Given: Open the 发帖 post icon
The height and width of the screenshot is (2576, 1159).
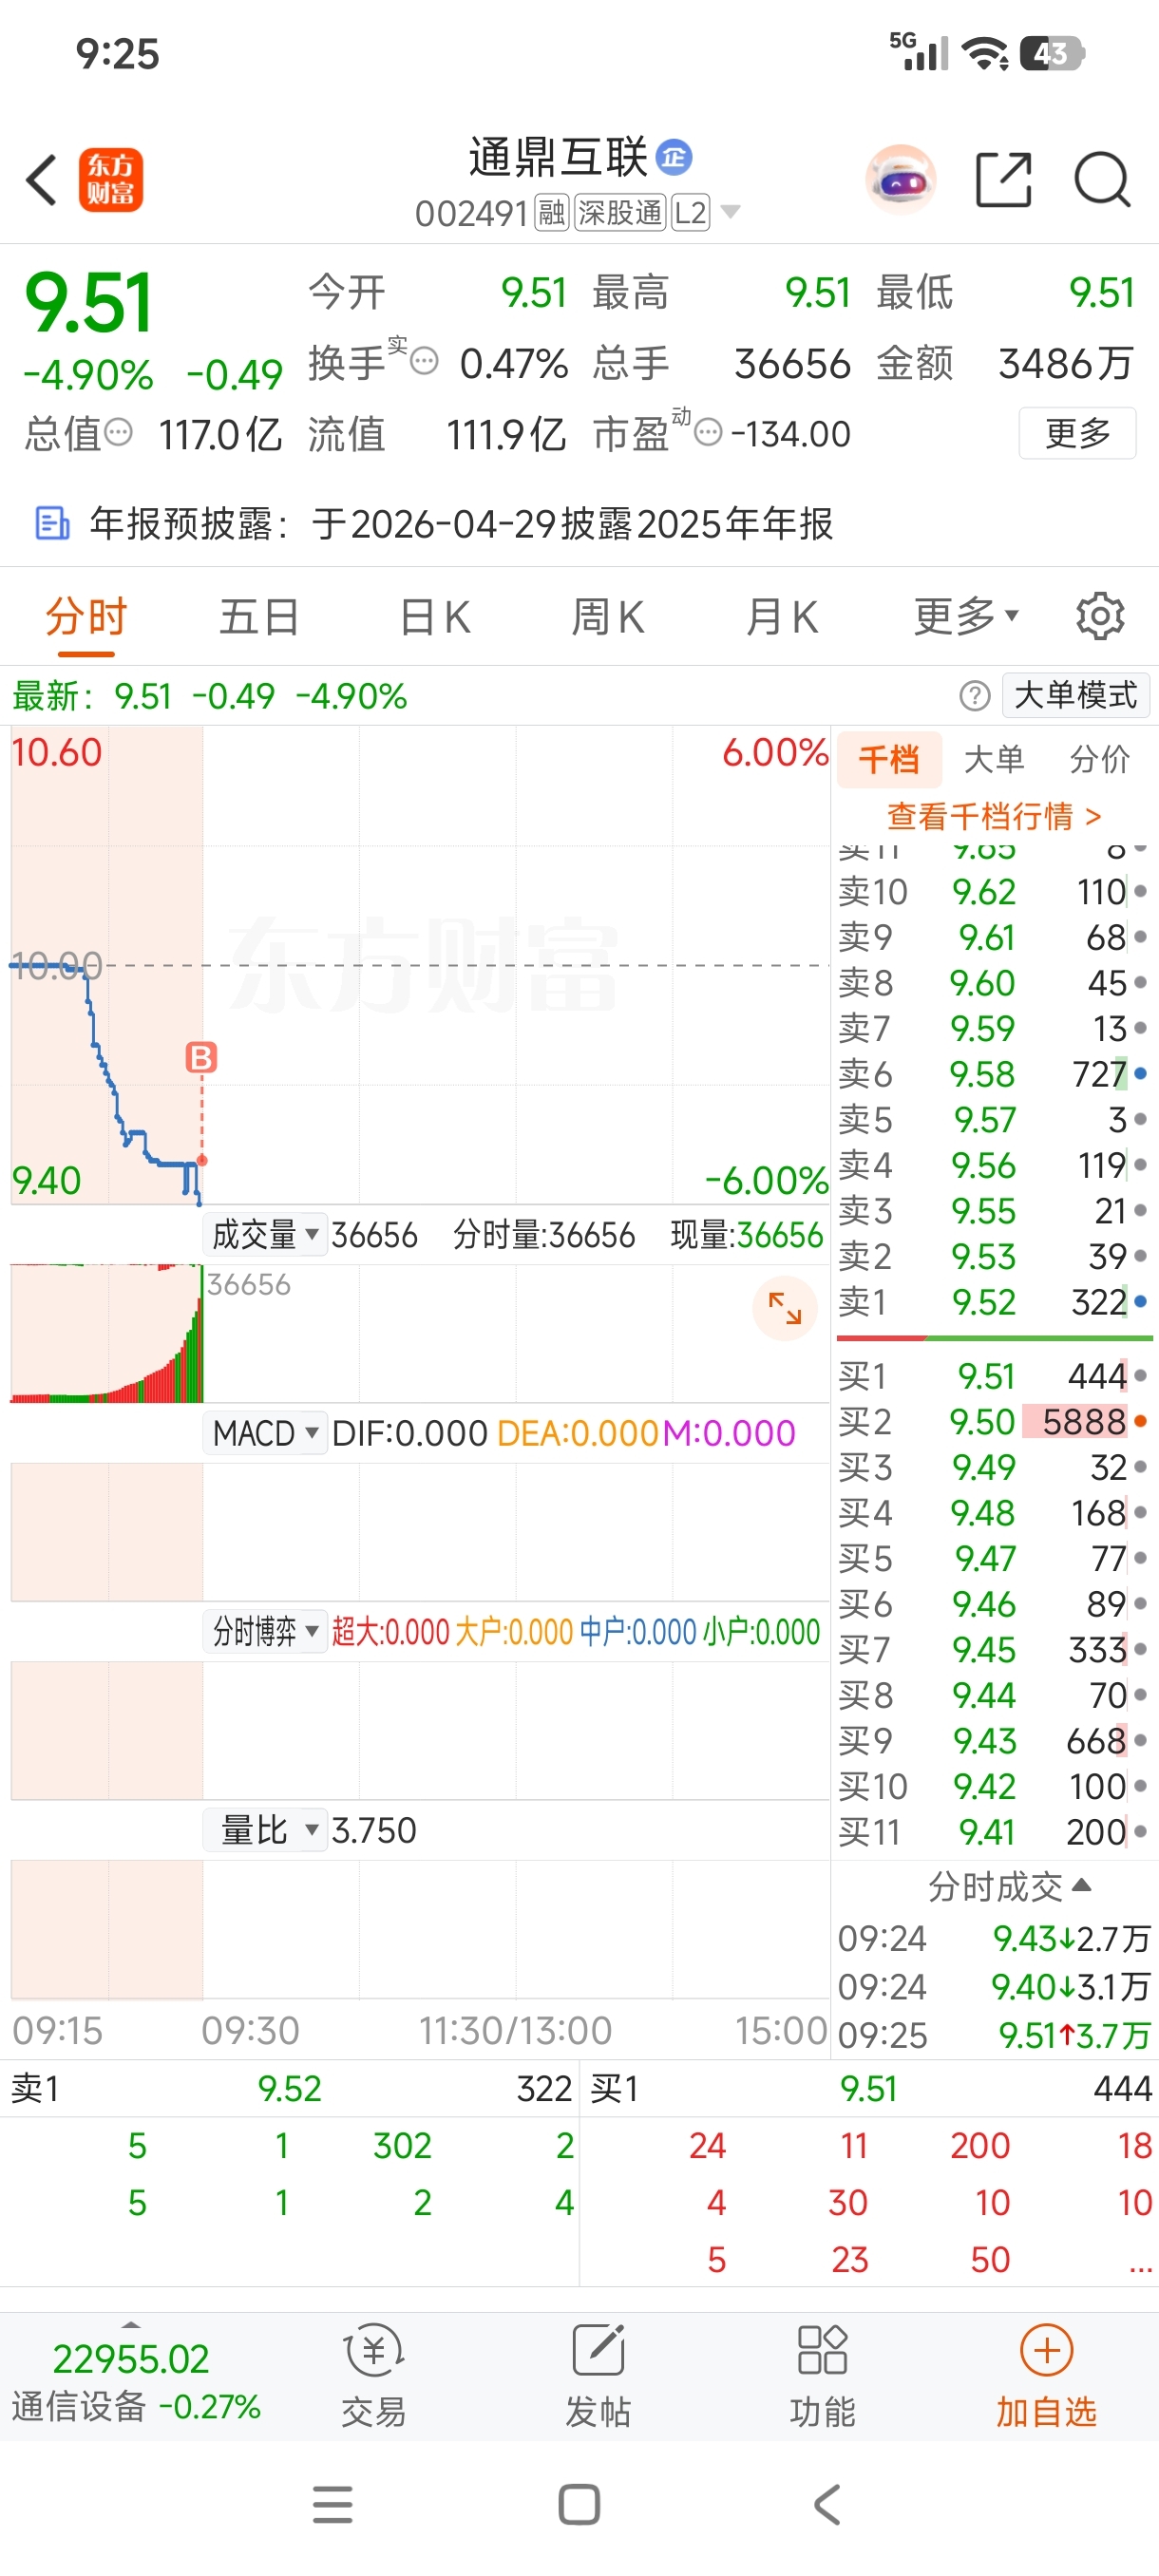Looking at the screenshot, I should coord(598,2376).
